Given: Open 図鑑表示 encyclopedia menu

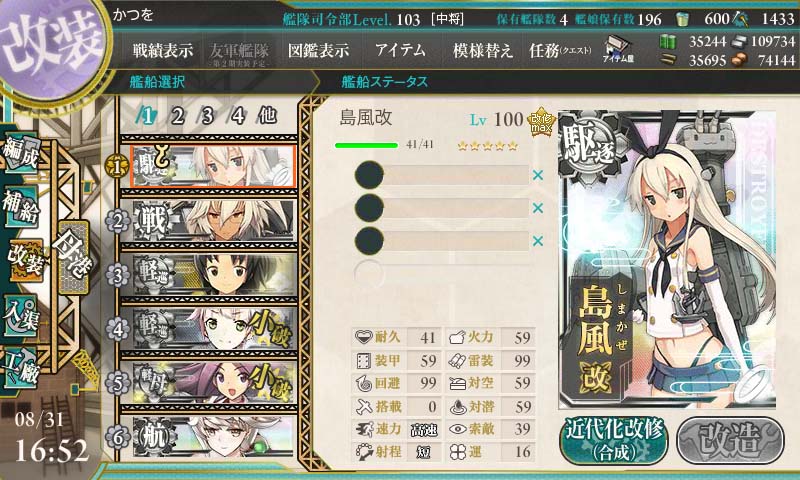Looking at the screenshot, I should coord(318,50).
